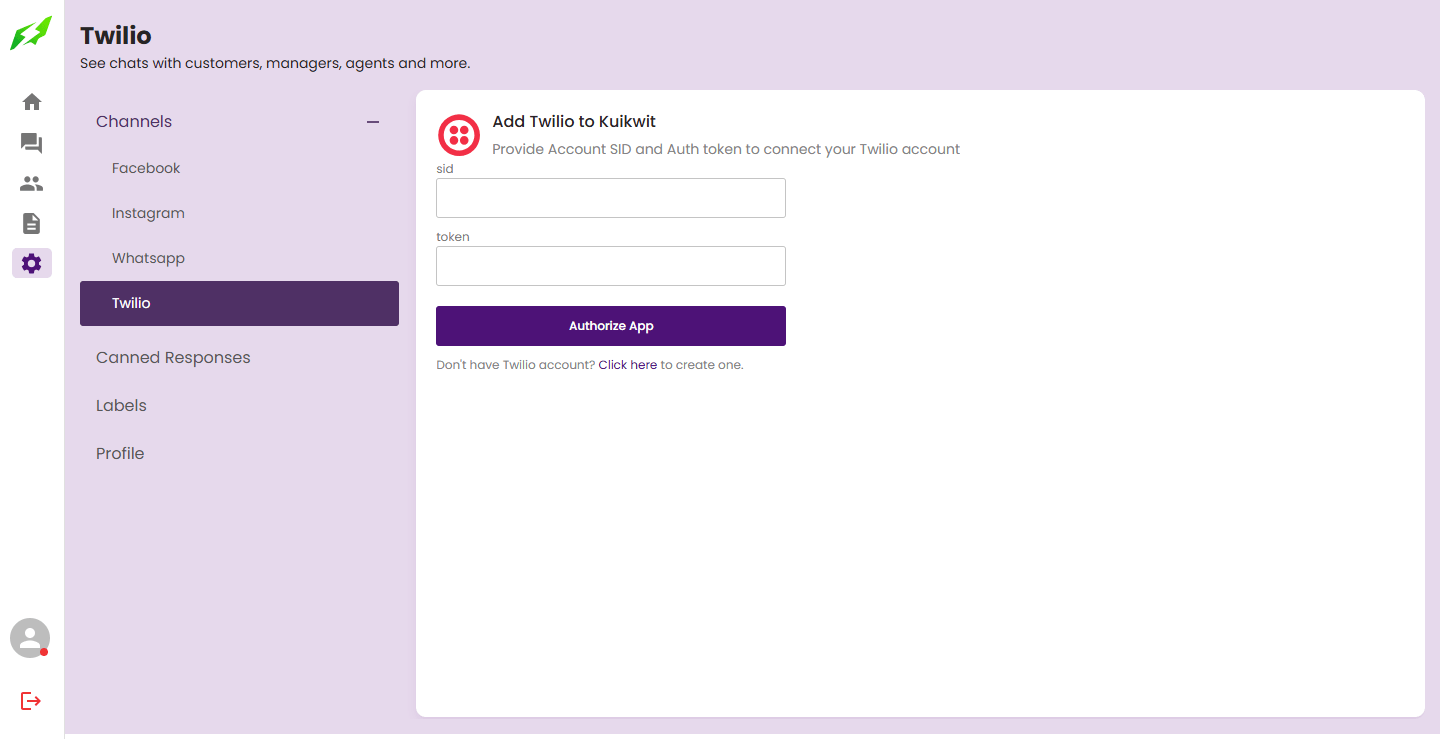Open Labels settings
1440x739 pixels.
(121, 406)
